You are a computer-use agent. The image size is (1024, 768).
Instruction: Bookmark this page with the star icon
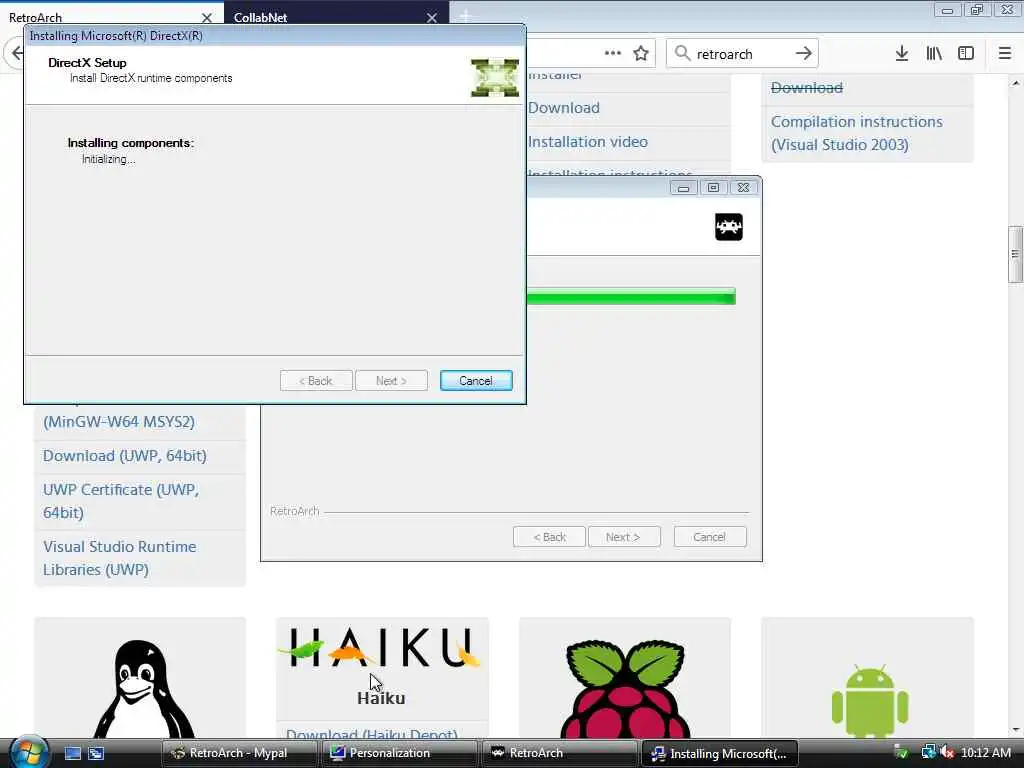pyautogui.click(x=641, y=54)
